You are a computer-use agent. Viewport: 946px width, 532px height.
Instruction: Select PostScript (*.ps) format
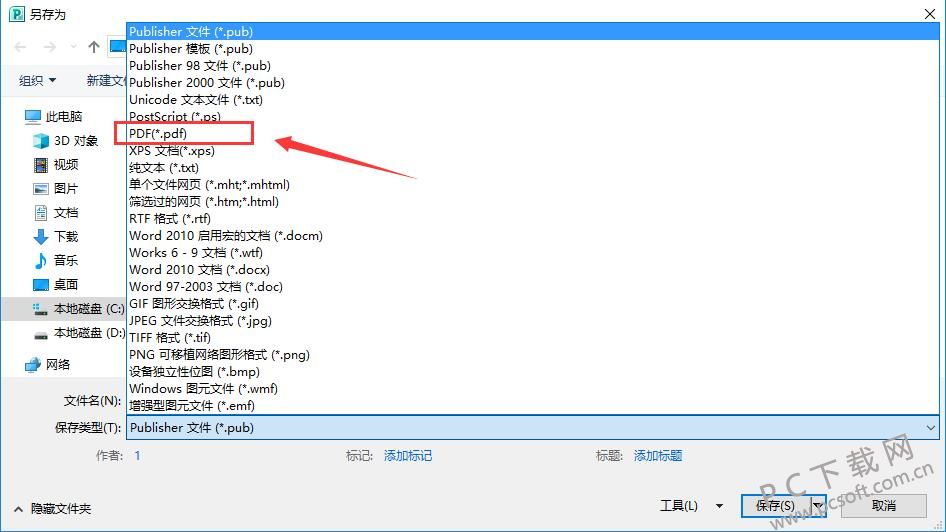tap(533, 116)
